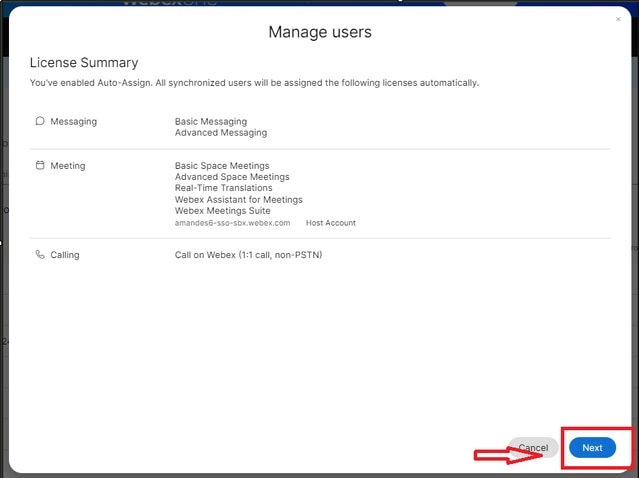Click the Manage users title
Screen dimensions: 639x478
click(320, 32)
